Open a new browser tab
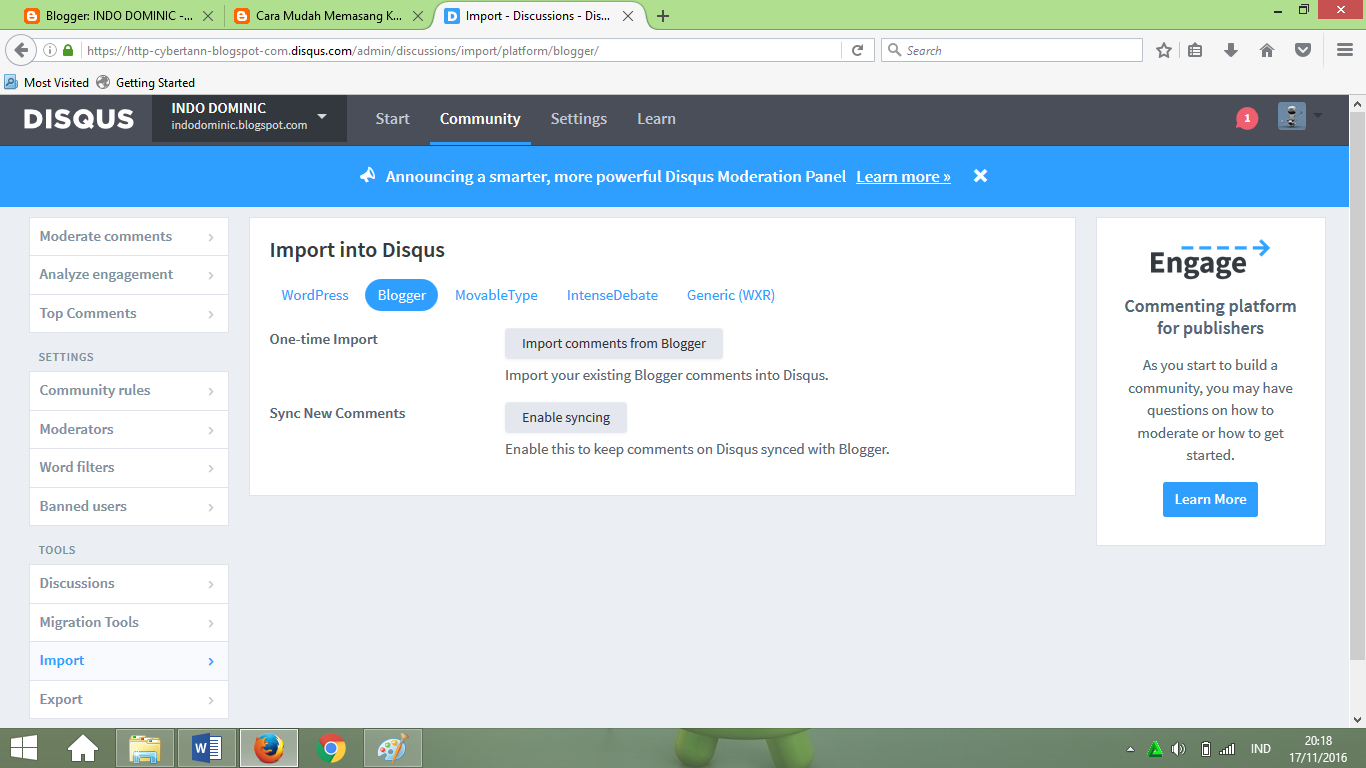Viewport: 1366px width, 768px height. [x=663, y=16]
